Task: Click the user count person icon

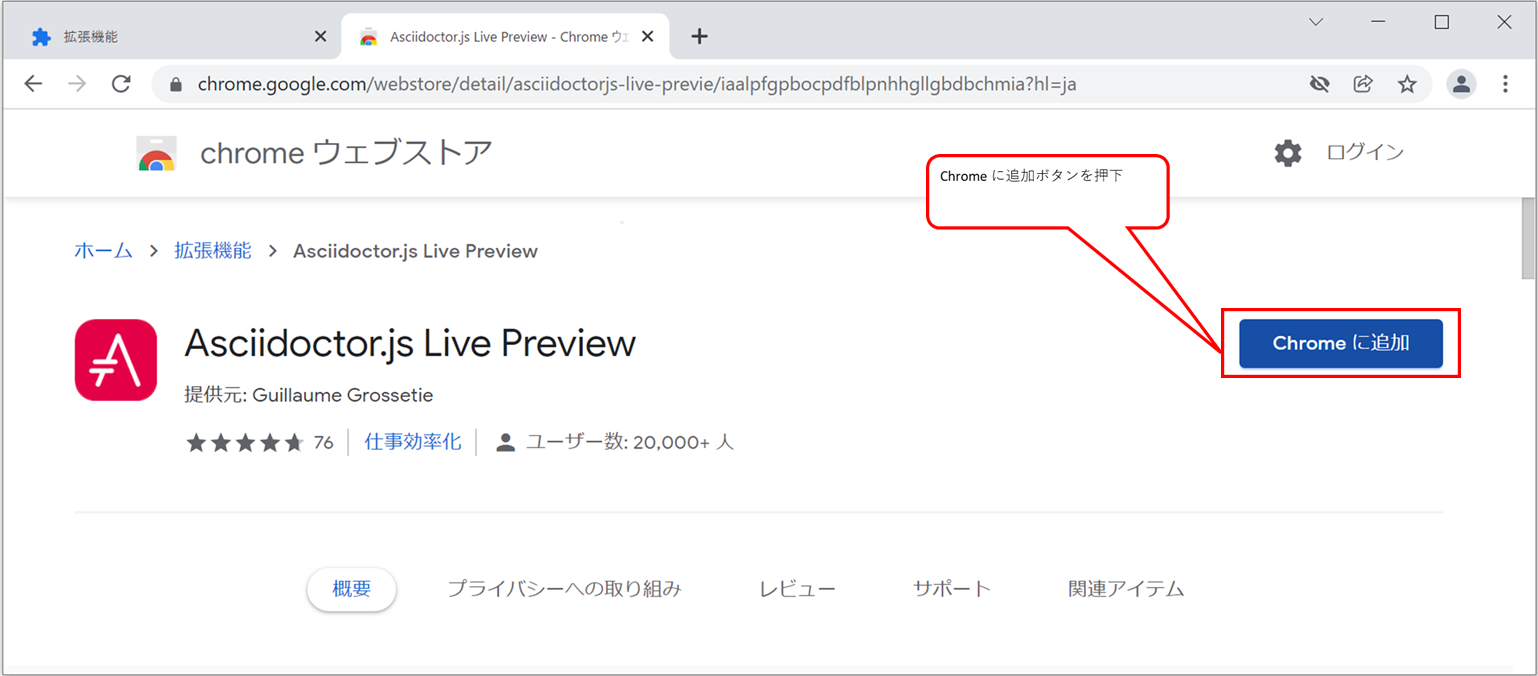Action: tap(505, 442)
